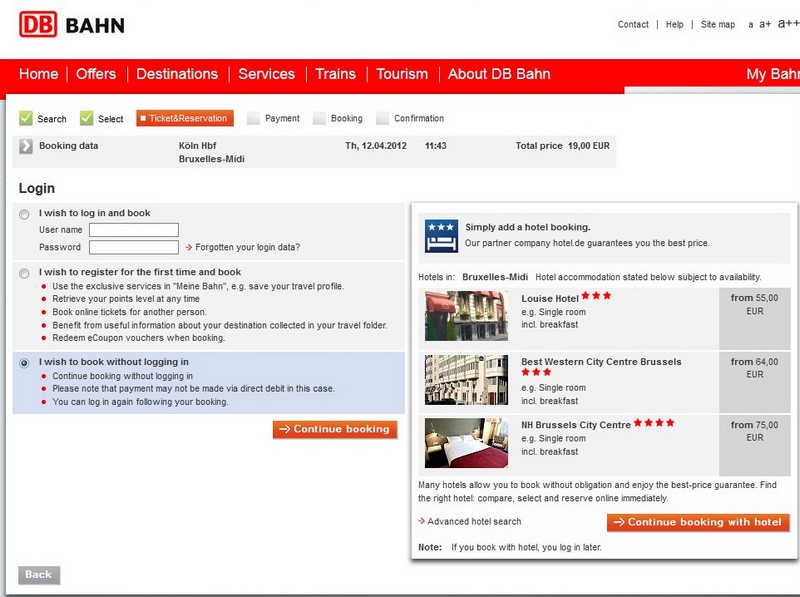The image size is (800, 597).
Task: Select 'I wish to book without logging in'
Action: tap(24, 363)
